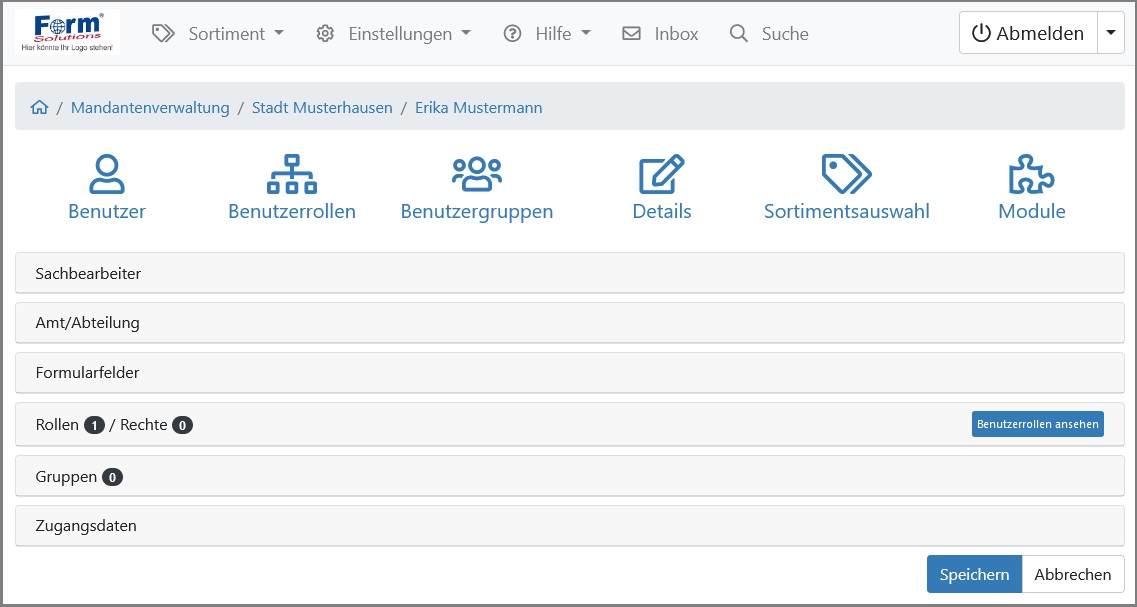Screen dimensions: 1137x607
Task: Expand the Rollen / Rechte section
Action: pyautogui.click(x=570, y=424)
